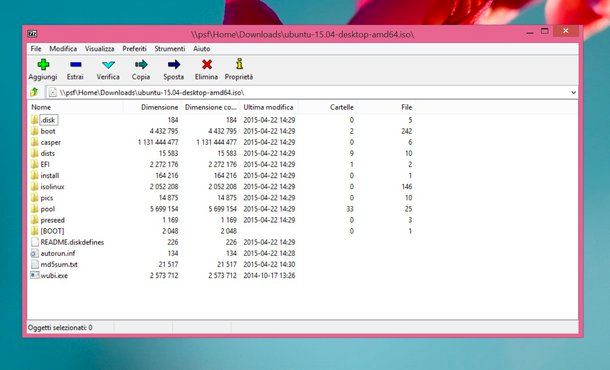This screenshot has height=370, width=610.
Task: Click boot size value 4 432 795
Action: 164,131
